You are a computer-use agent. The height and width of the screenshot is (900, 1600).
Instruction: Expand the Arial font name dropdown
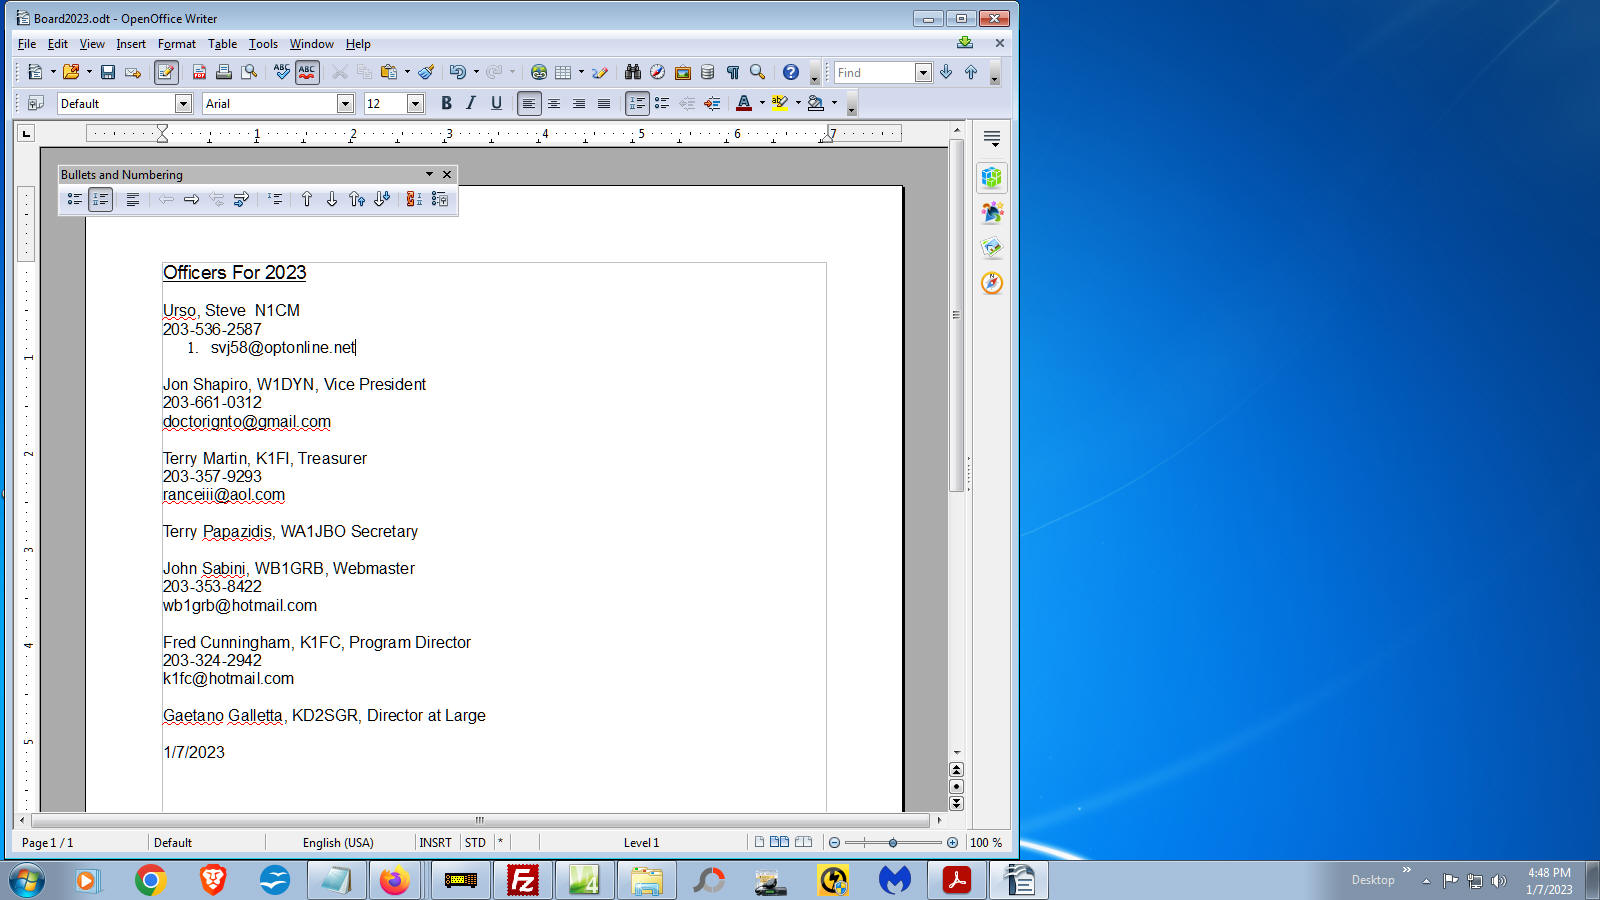345,103
